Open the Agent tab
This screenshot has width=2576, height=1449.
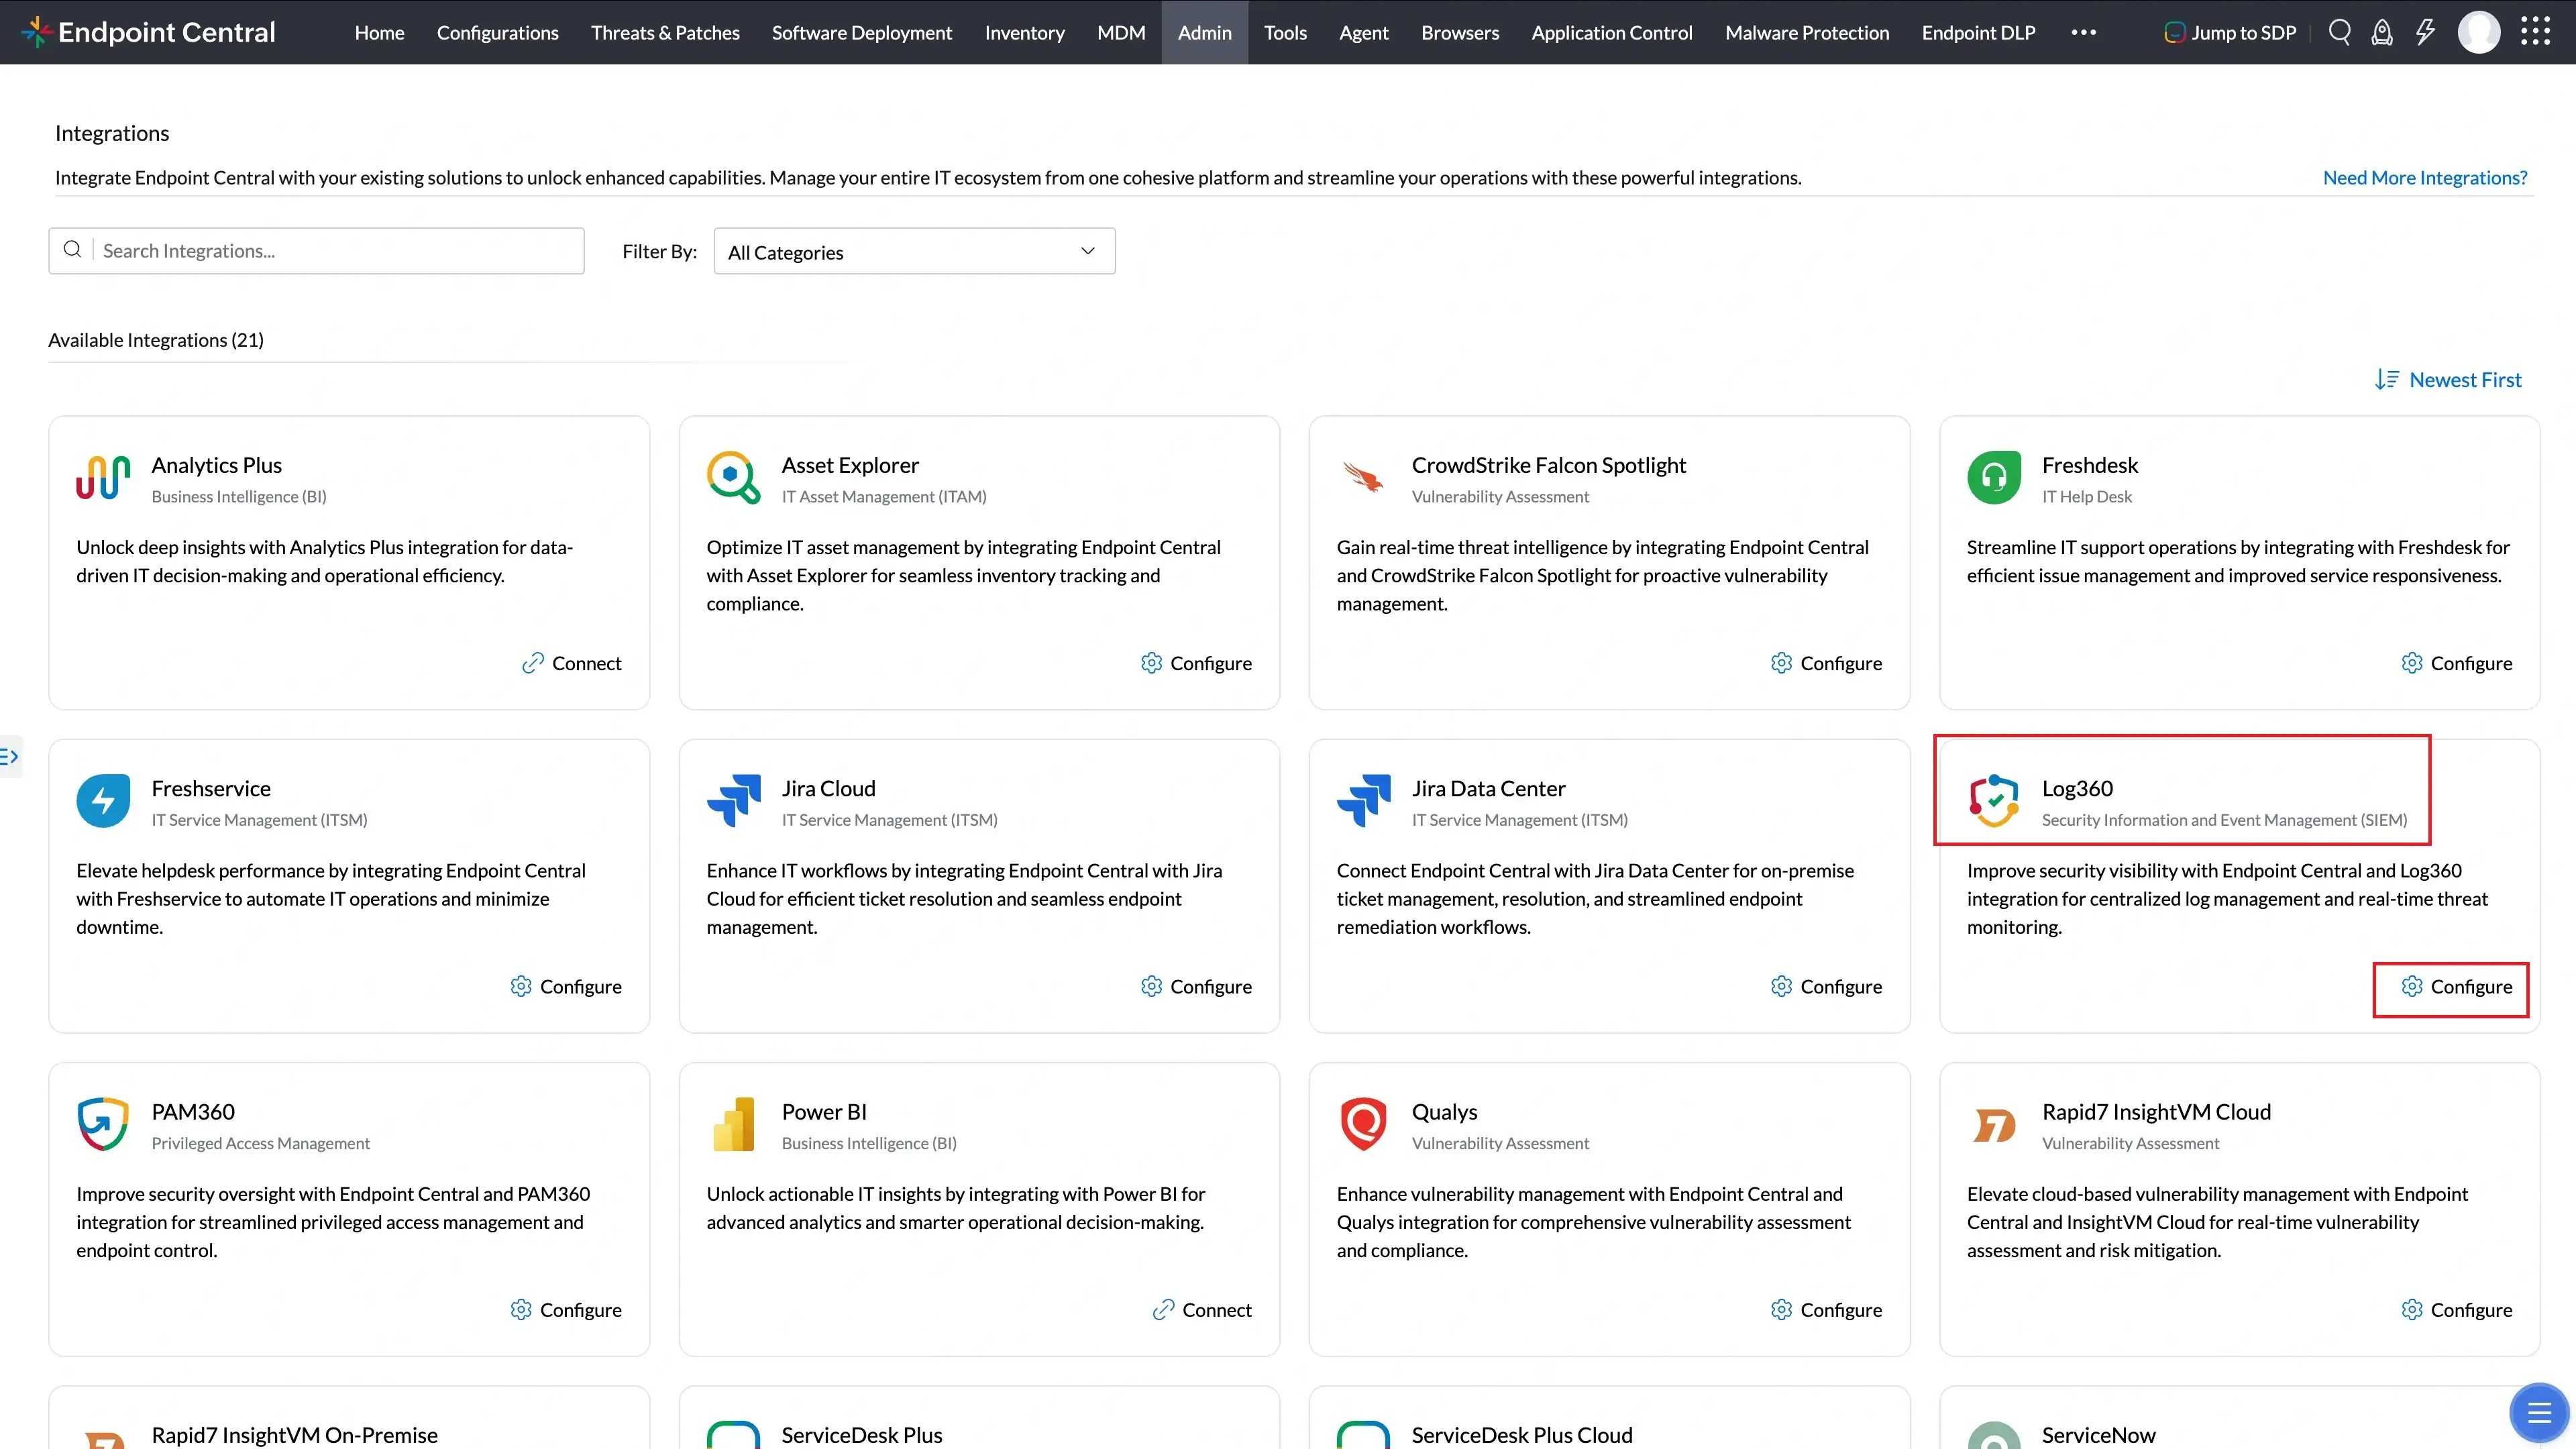1363,32
